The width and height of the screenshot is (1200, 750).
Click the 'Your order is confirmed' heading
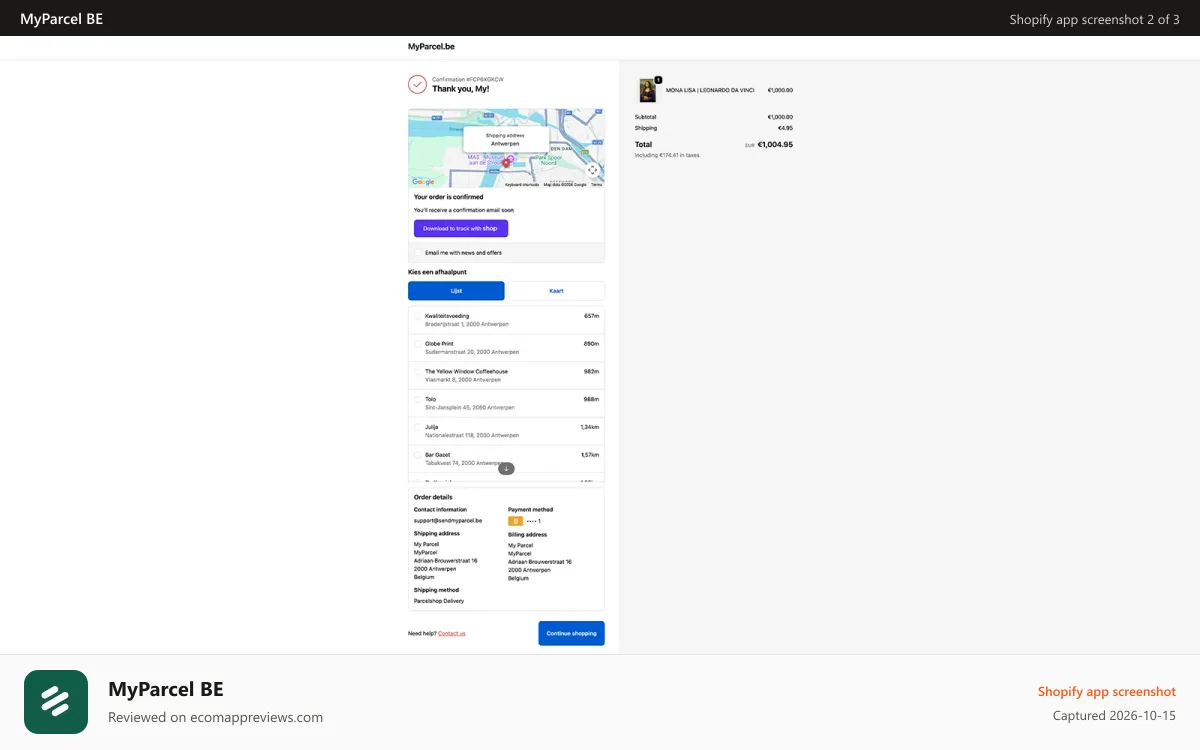click(x=448, y=197)
